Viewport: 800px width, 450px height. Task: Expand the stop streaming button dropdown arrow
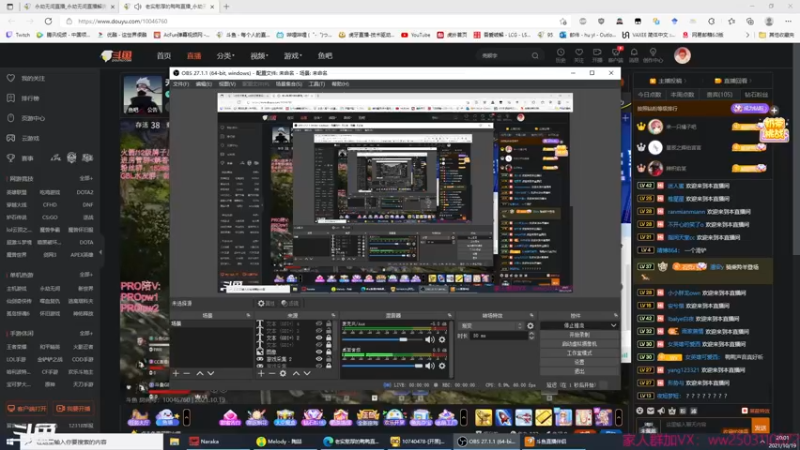tap(613, 326)
